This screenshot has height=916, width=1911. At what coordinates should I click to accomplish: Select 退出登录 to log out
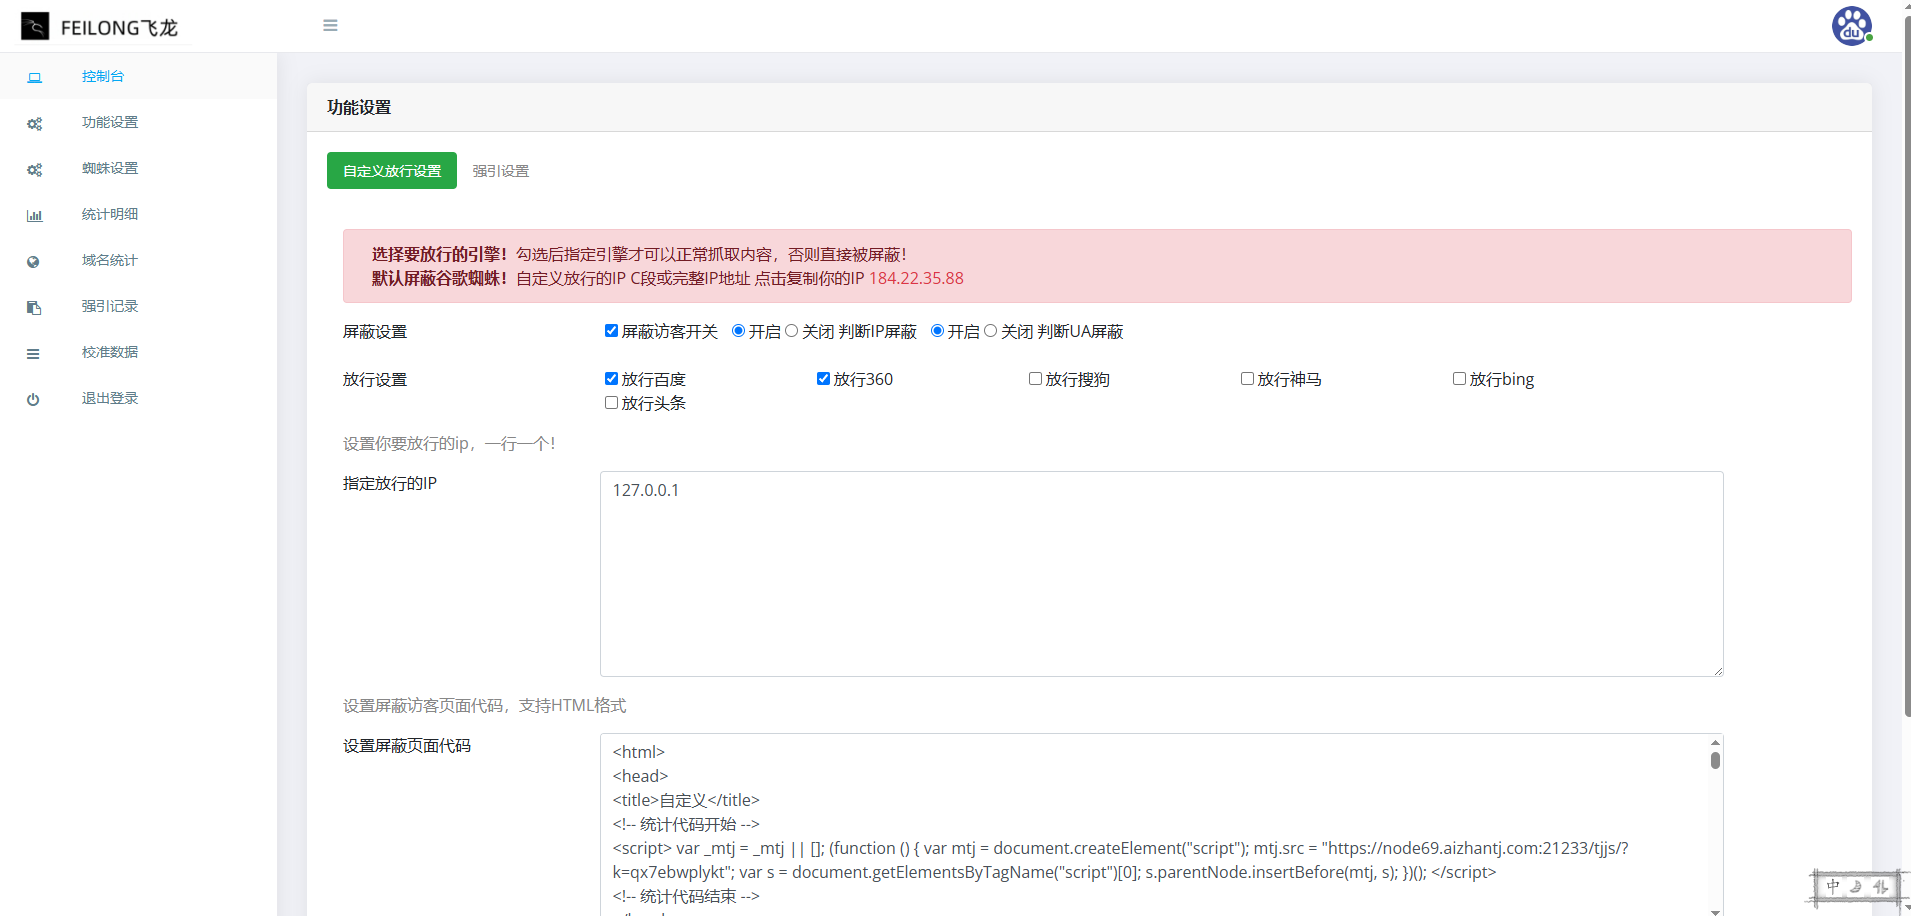click(110, 398)
